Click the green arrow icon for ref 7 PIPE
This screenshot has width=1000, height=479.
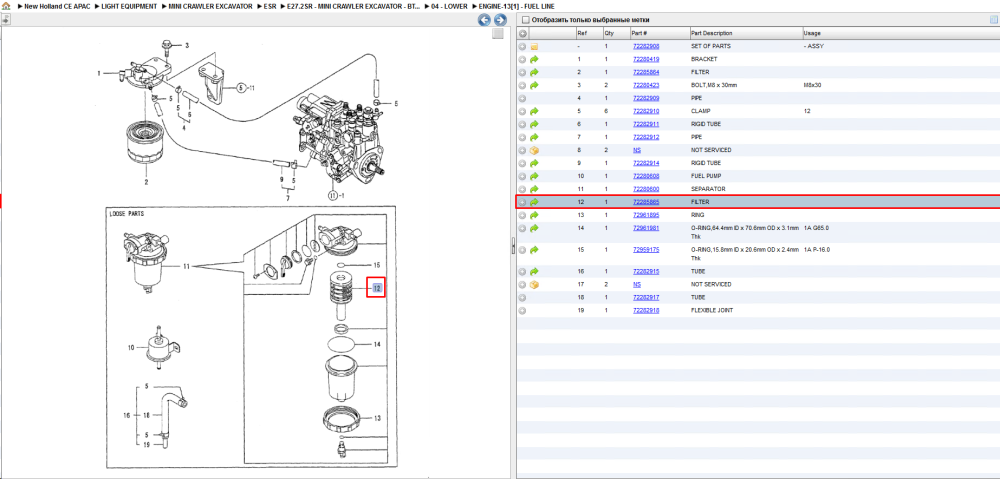coord(534,137)
